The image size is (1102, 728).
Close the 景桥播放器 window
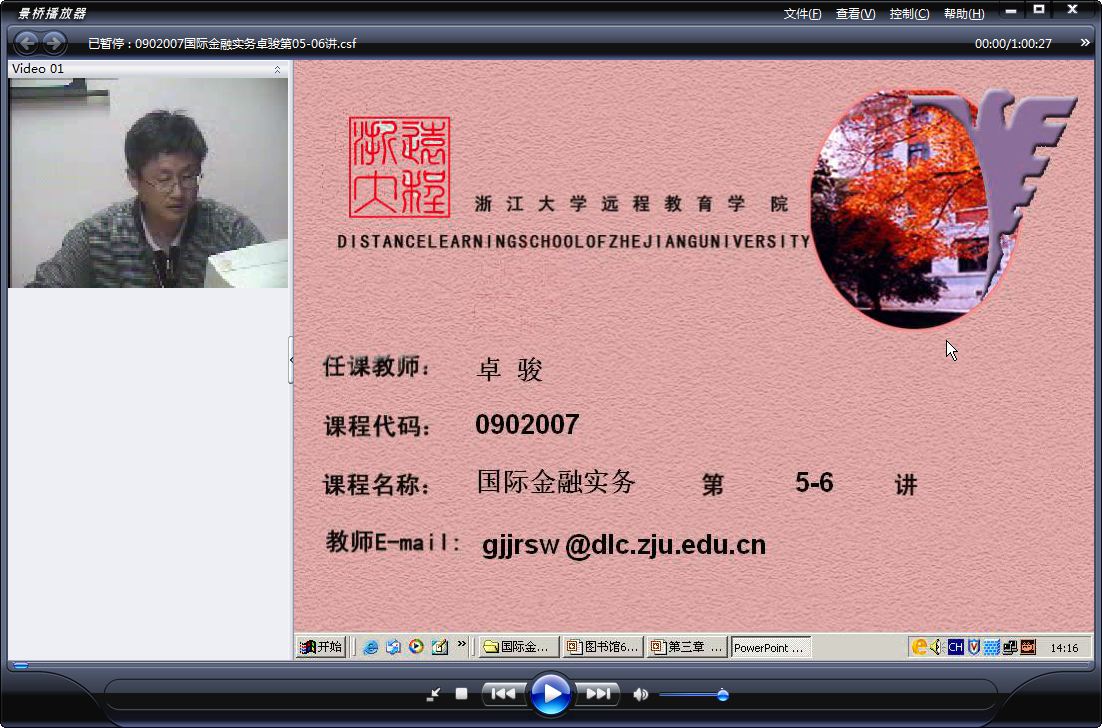click(1072, 10)
